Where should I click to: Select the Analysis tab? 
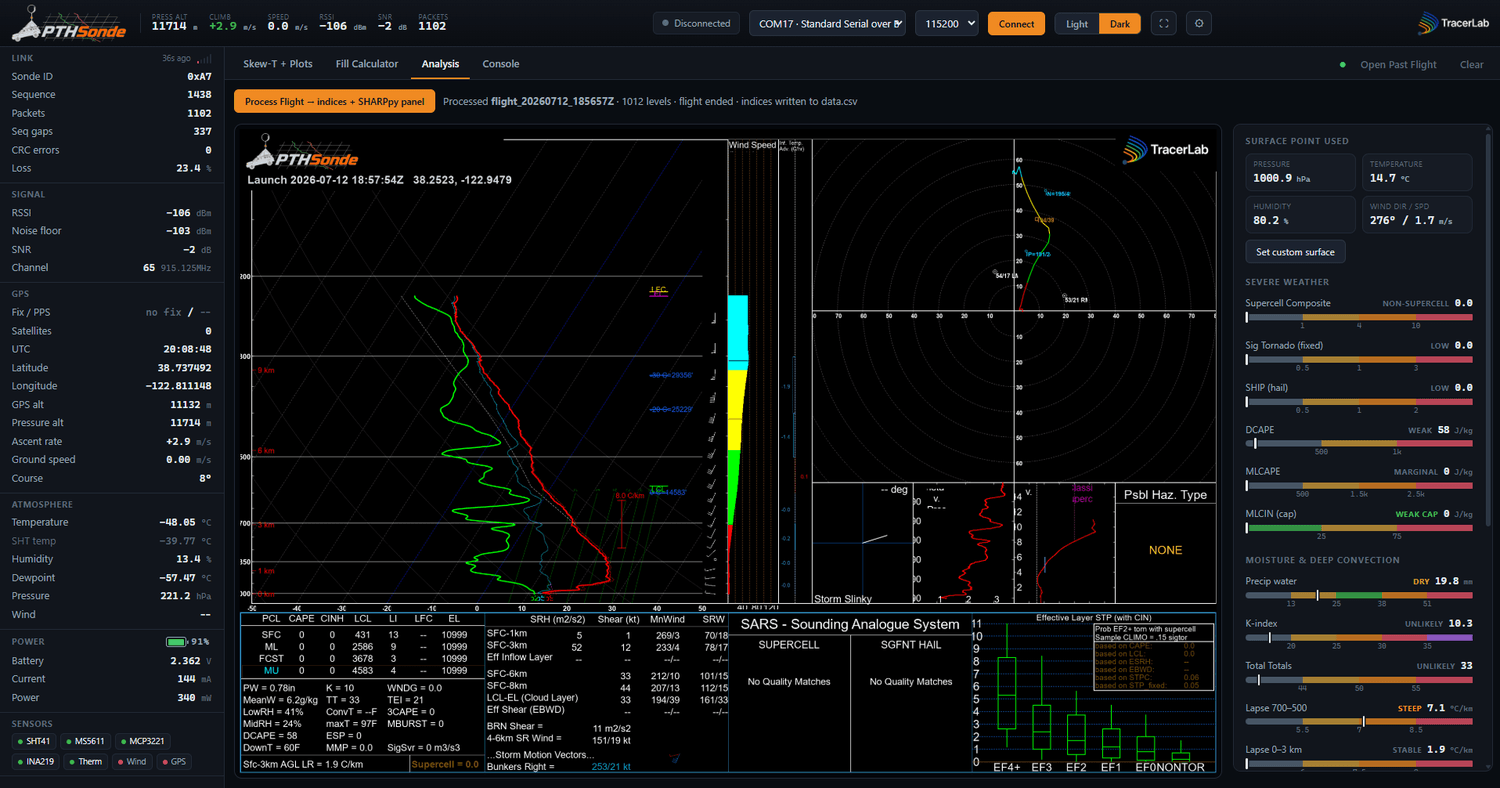(x=440, y=64)
